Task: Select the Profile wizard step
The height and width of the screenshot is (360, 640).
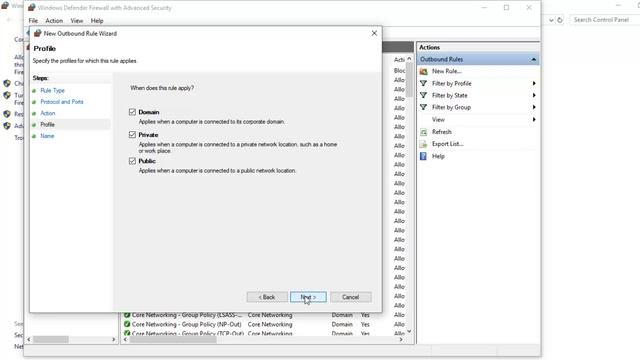Action: click(x=47, y=124)
